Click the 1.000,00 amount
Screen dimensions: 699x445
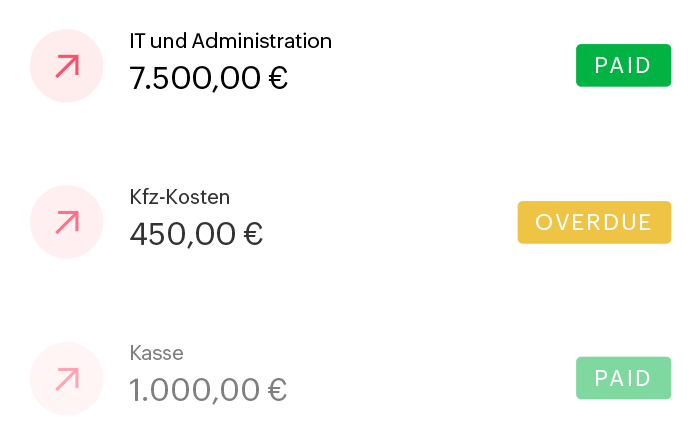[x=195, y=389]
